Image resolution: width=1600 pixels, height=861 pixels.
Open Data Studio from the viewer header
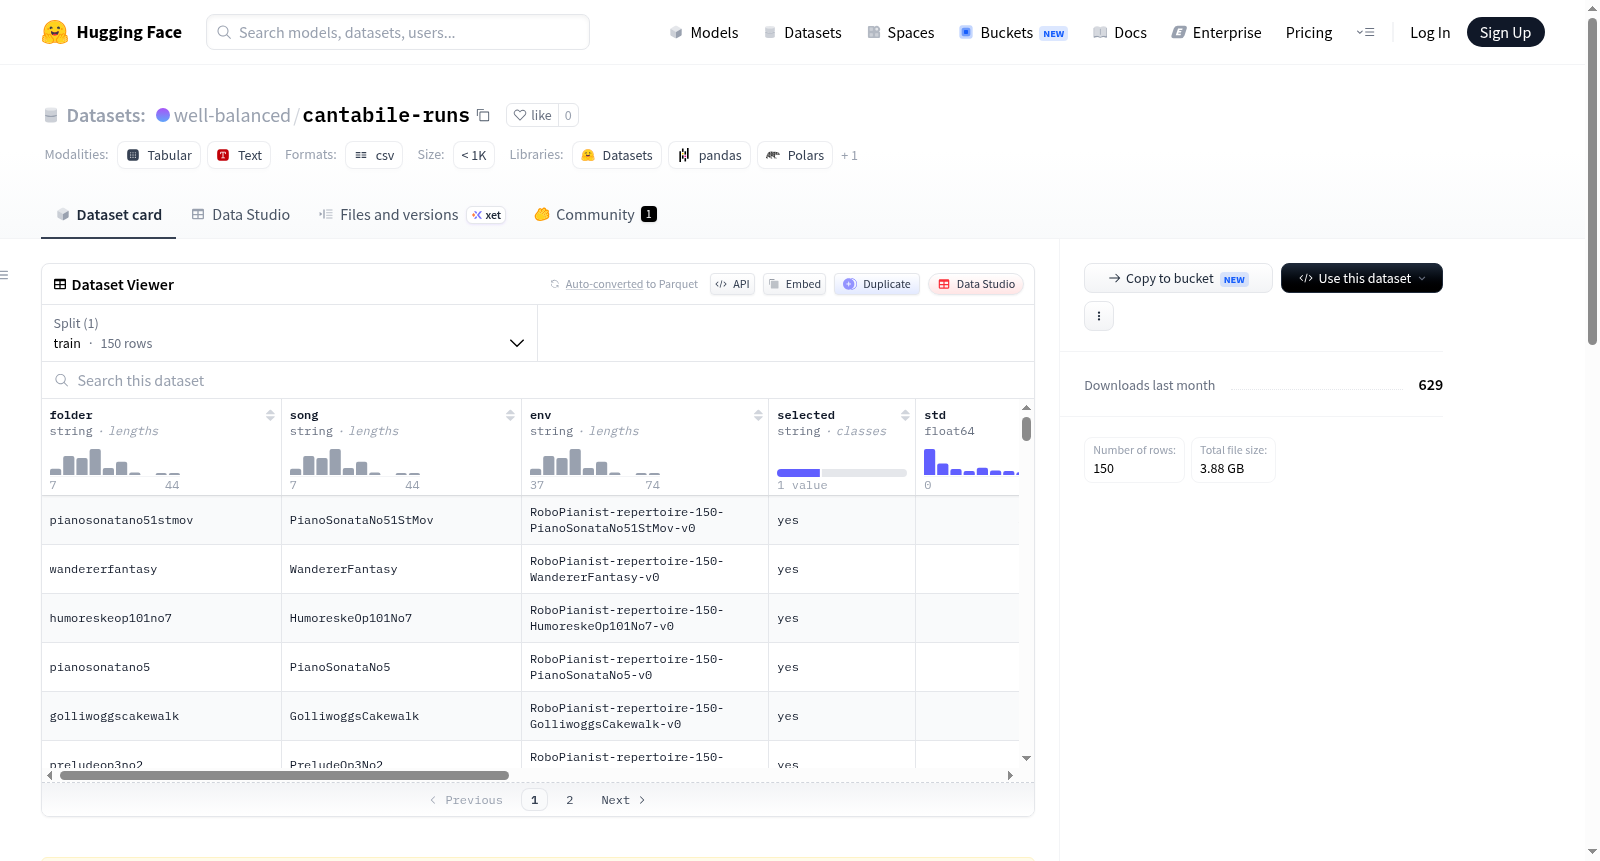(976, 284)
